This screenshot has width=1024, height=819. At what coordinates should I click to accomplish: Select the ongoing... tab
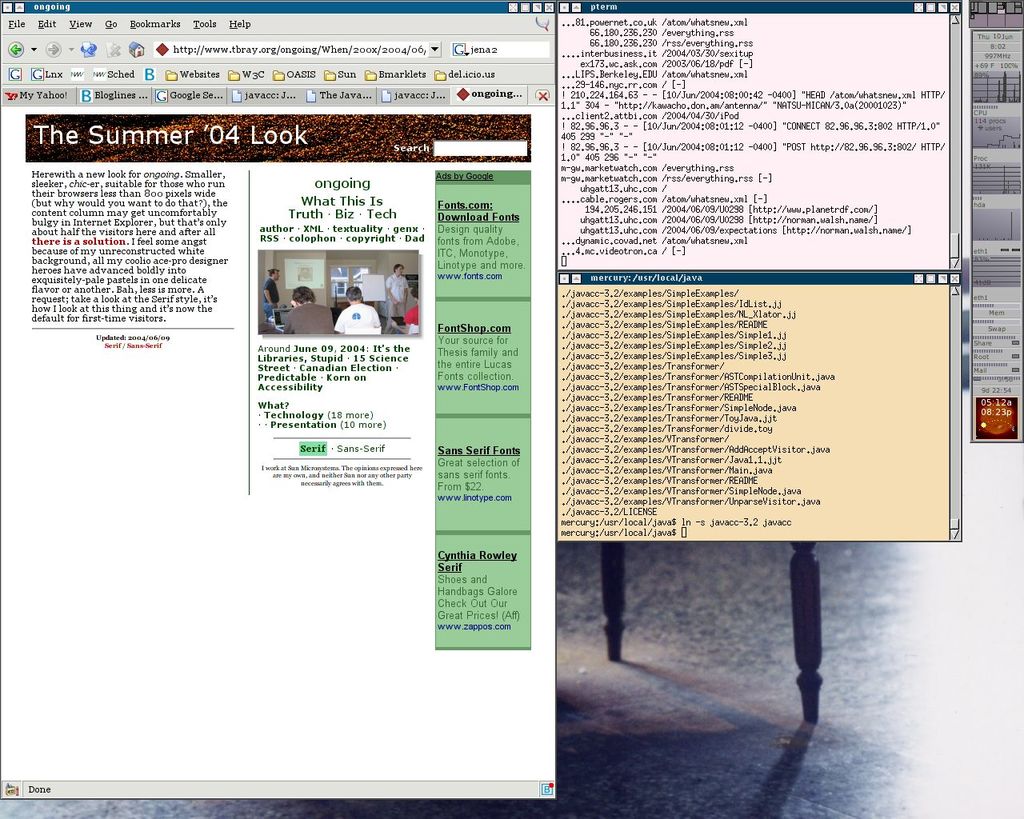[x=490, y=94]
